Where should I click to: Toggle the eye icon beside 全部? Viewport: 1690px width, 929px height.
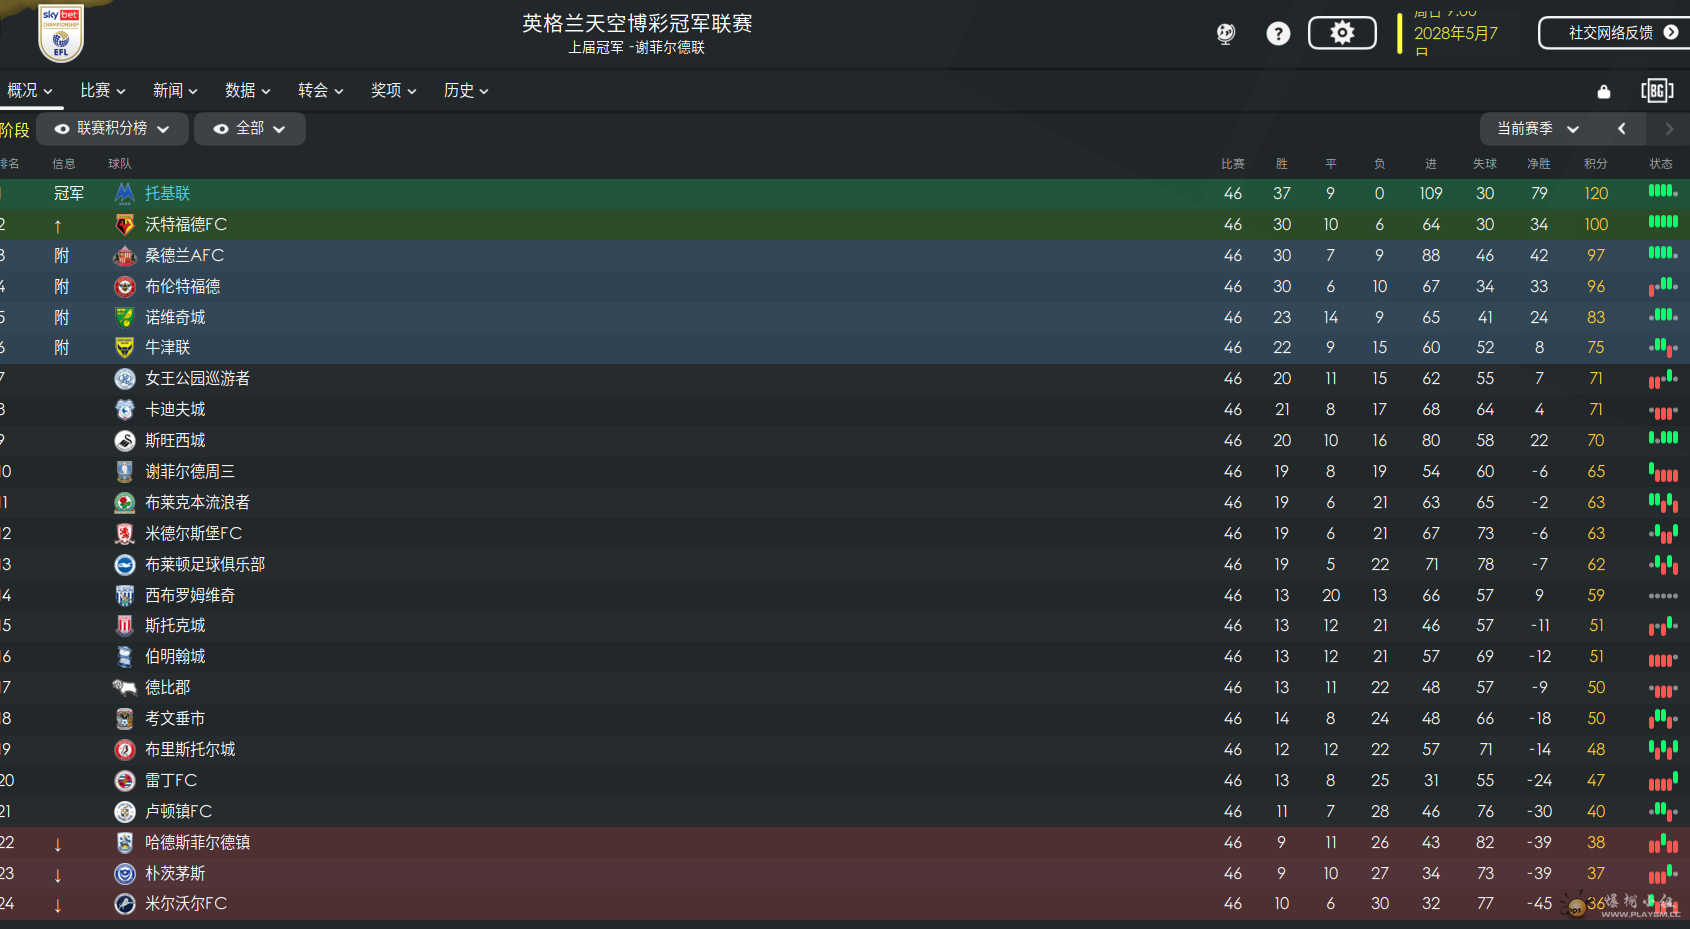[x=221, y=129]
